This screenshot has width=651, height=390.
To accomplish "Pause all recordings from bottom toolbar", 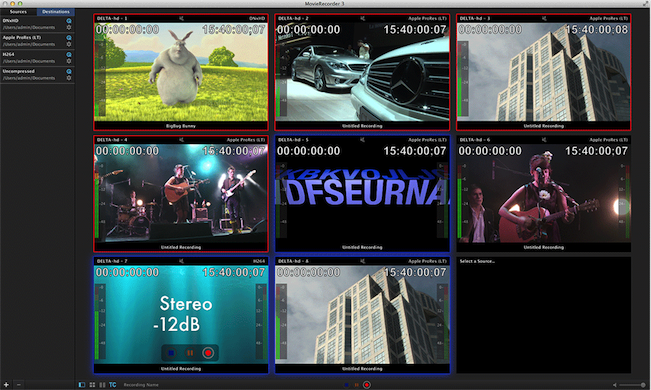I will click(x=356, y=385).
